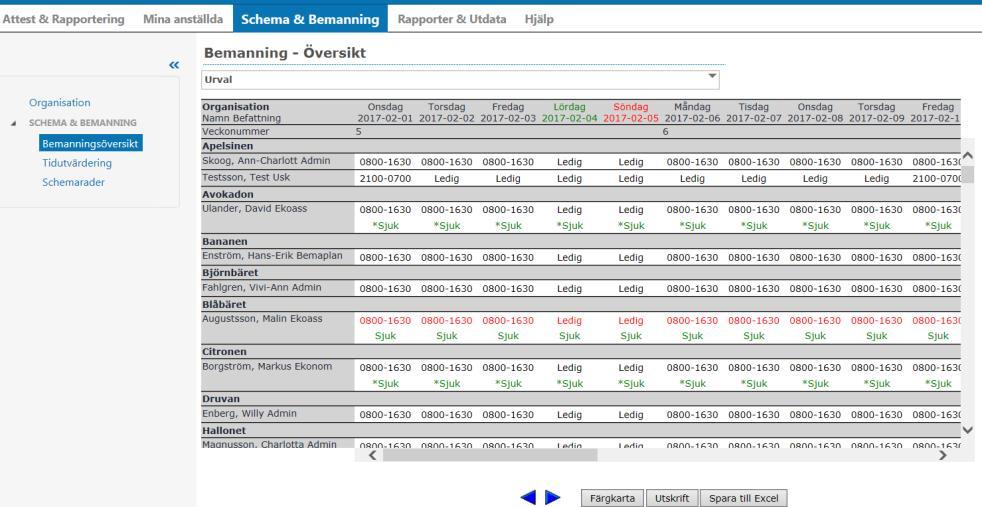Click the horizontal scrollbar right arrow

943,455
